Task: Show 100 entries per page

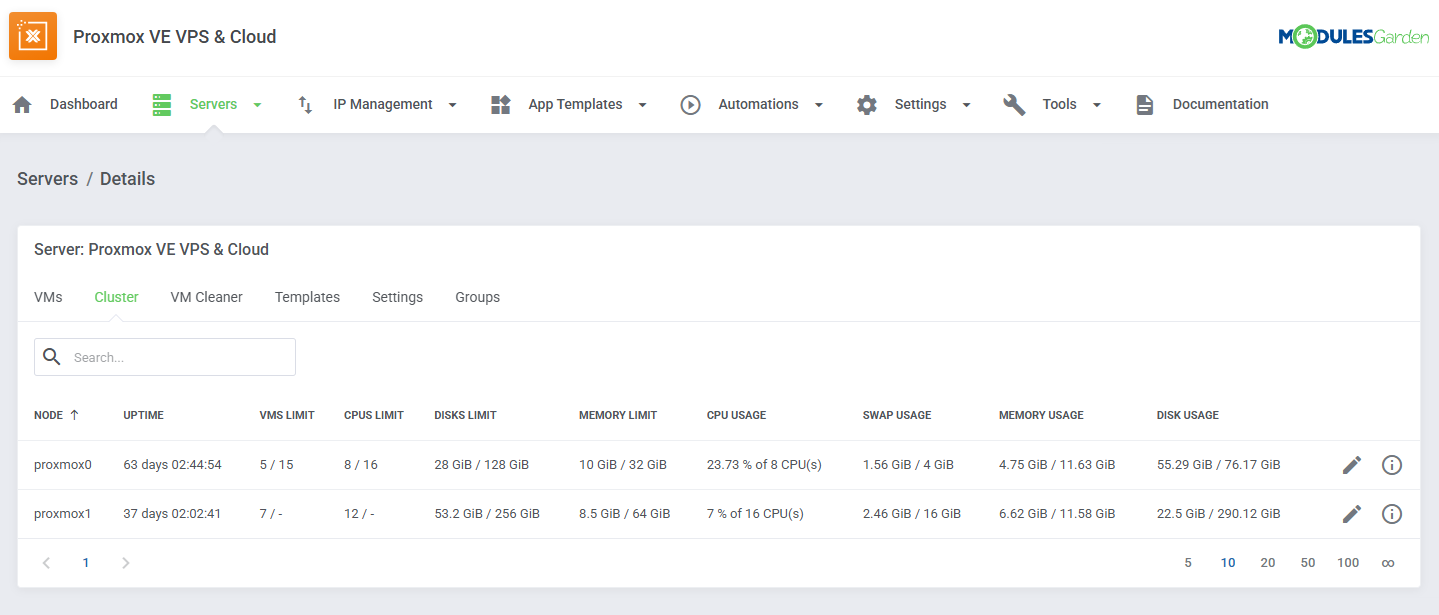Action: point(1348,563)
